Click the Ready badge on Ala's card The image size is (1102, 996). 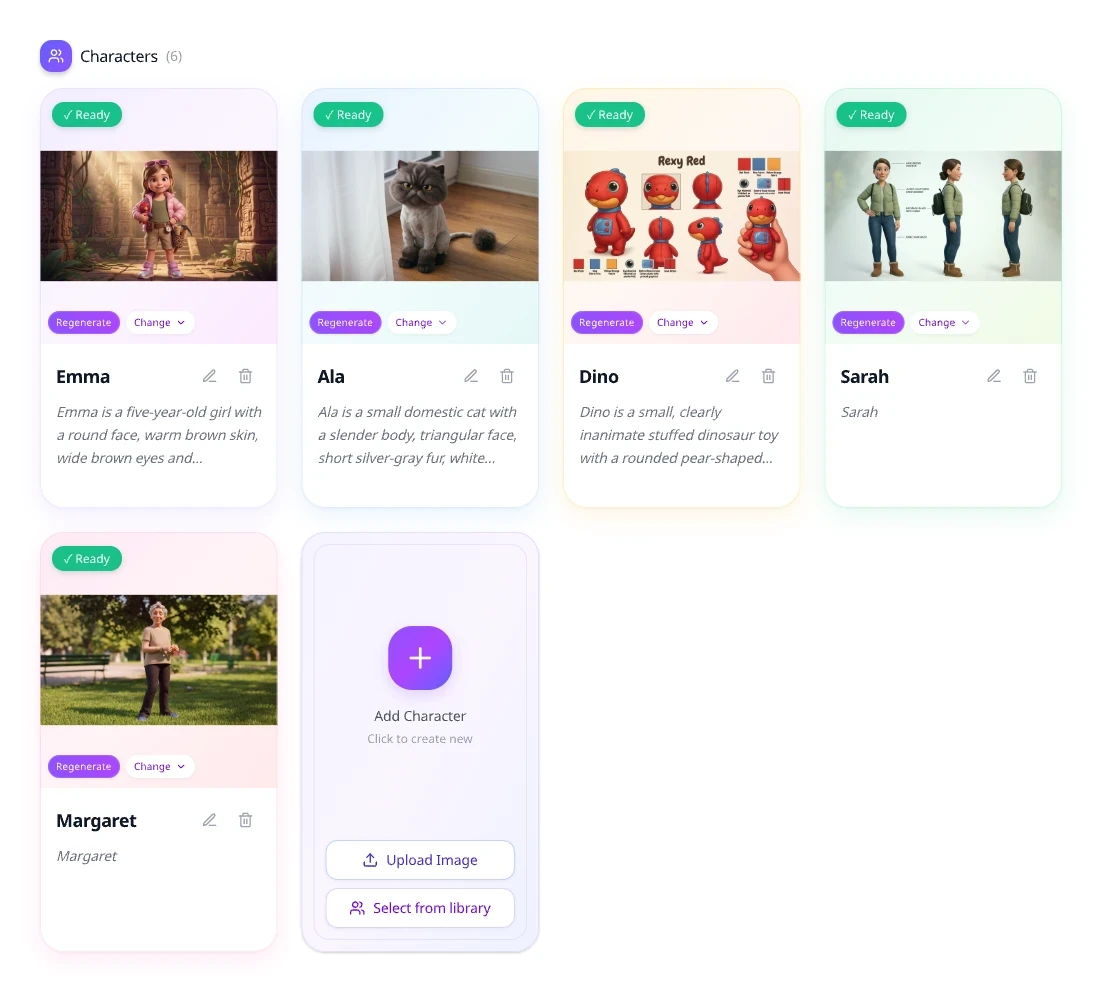coord(349,115)
